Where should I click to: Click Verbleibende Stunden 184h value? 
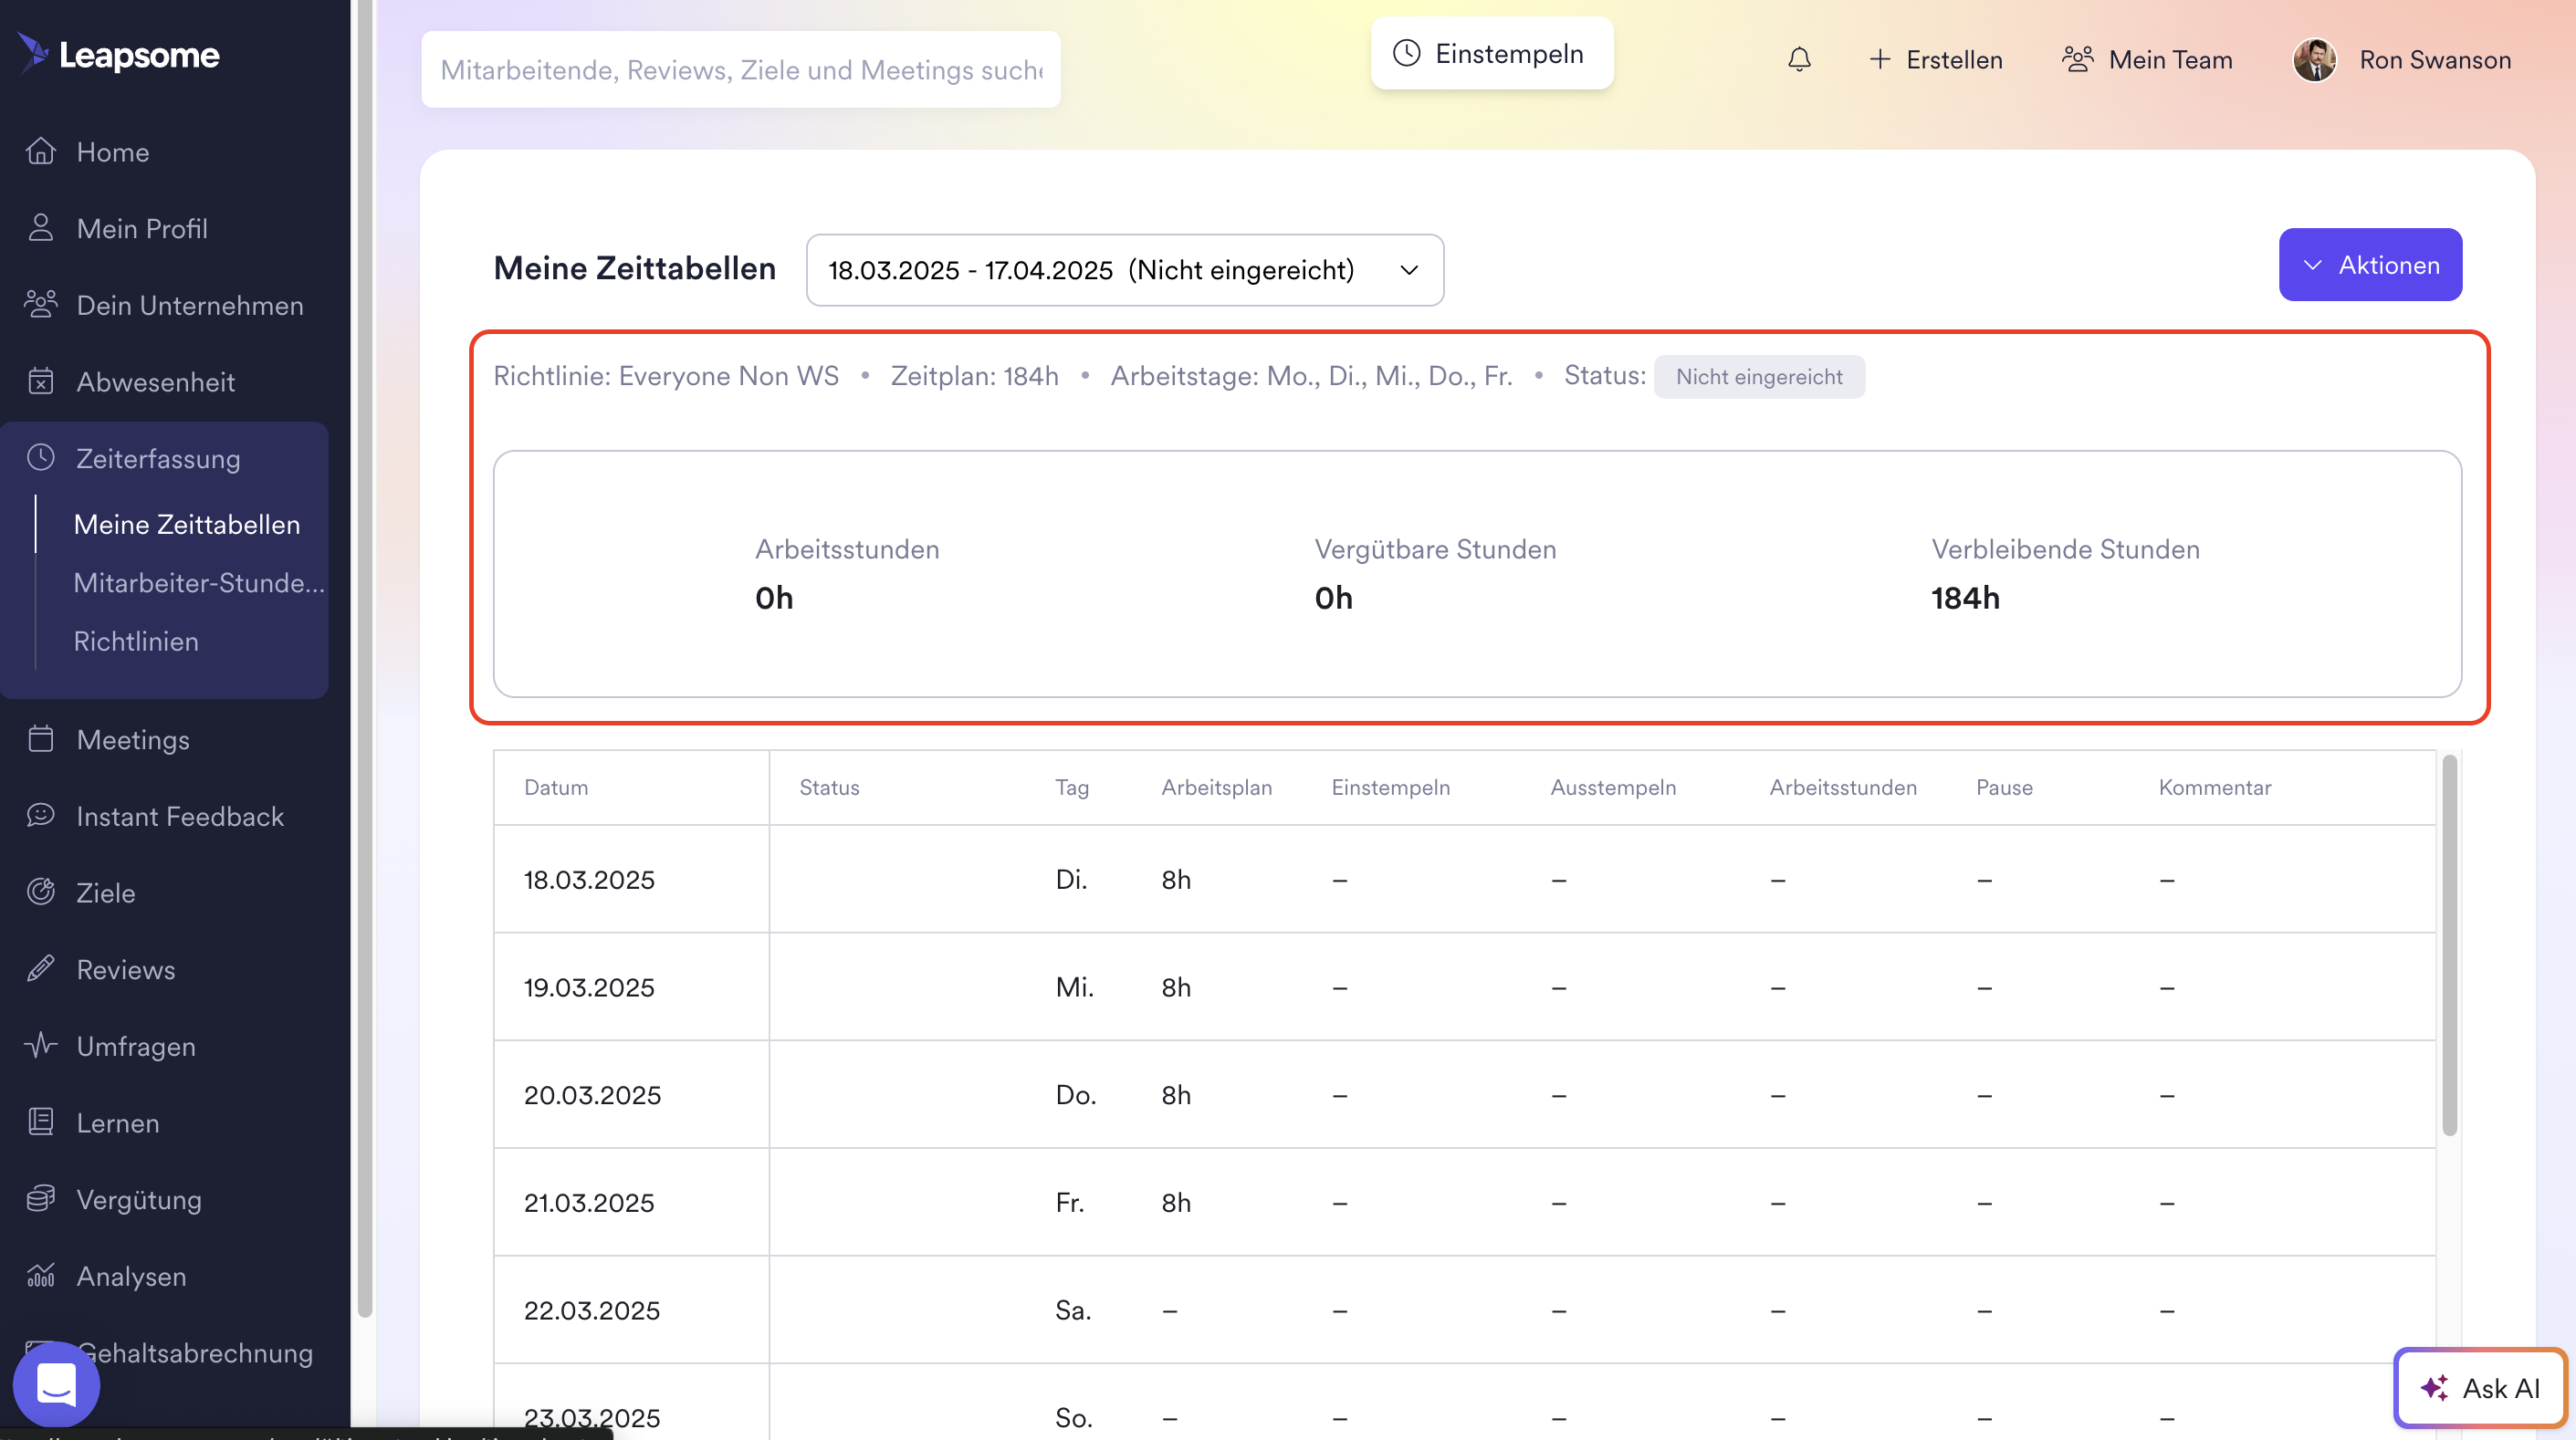pyautogui.click(x=1965, y=598)
